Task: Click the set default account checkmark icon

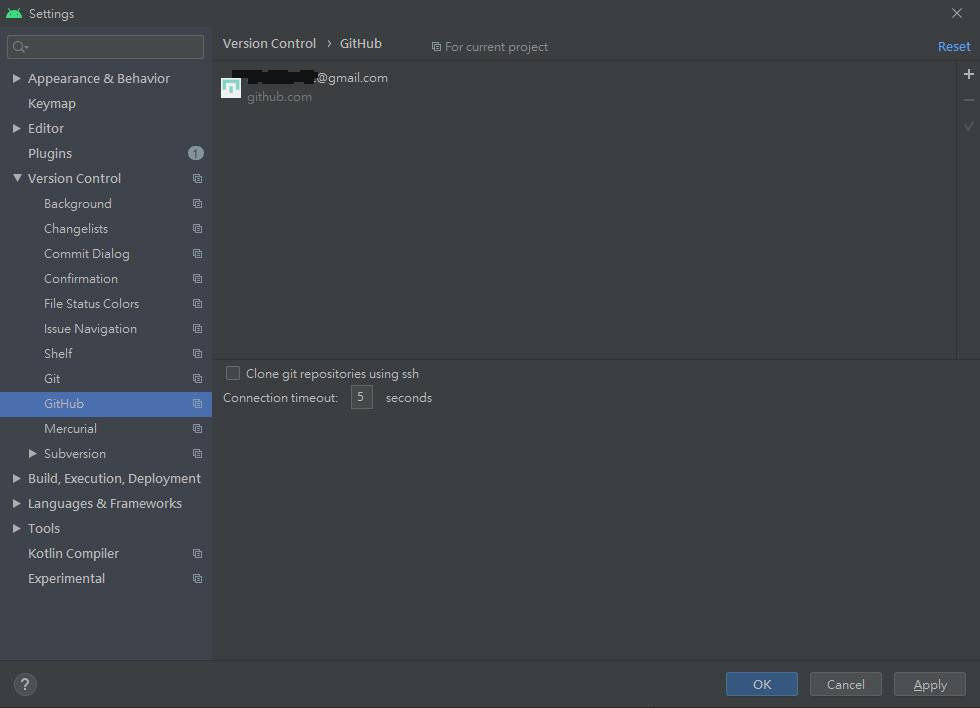Action: (x=968, y=126)
